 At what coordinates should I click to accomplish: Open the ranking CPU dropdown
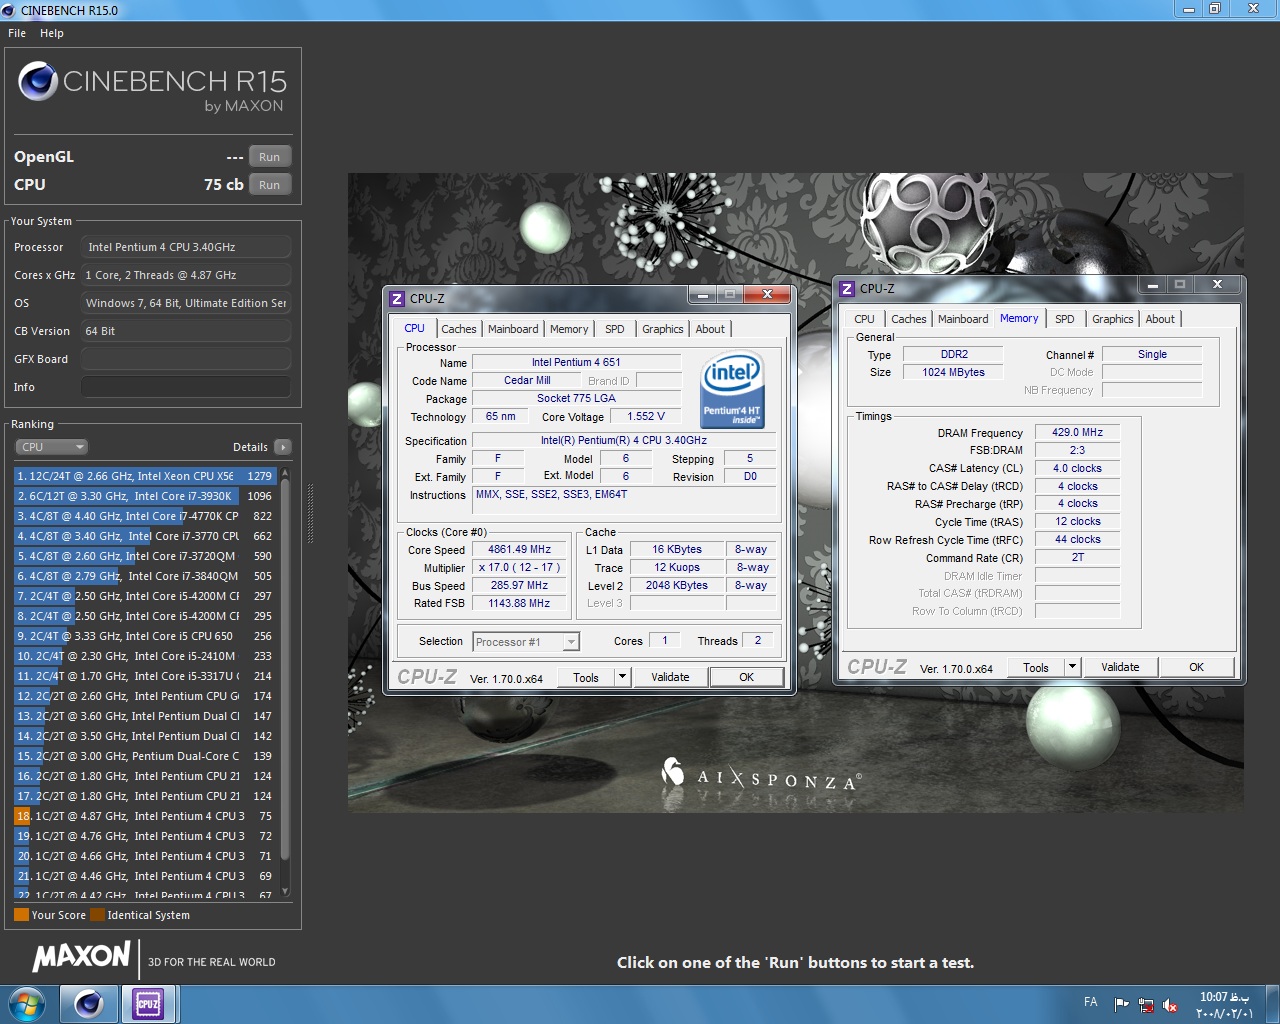point(51,447)
